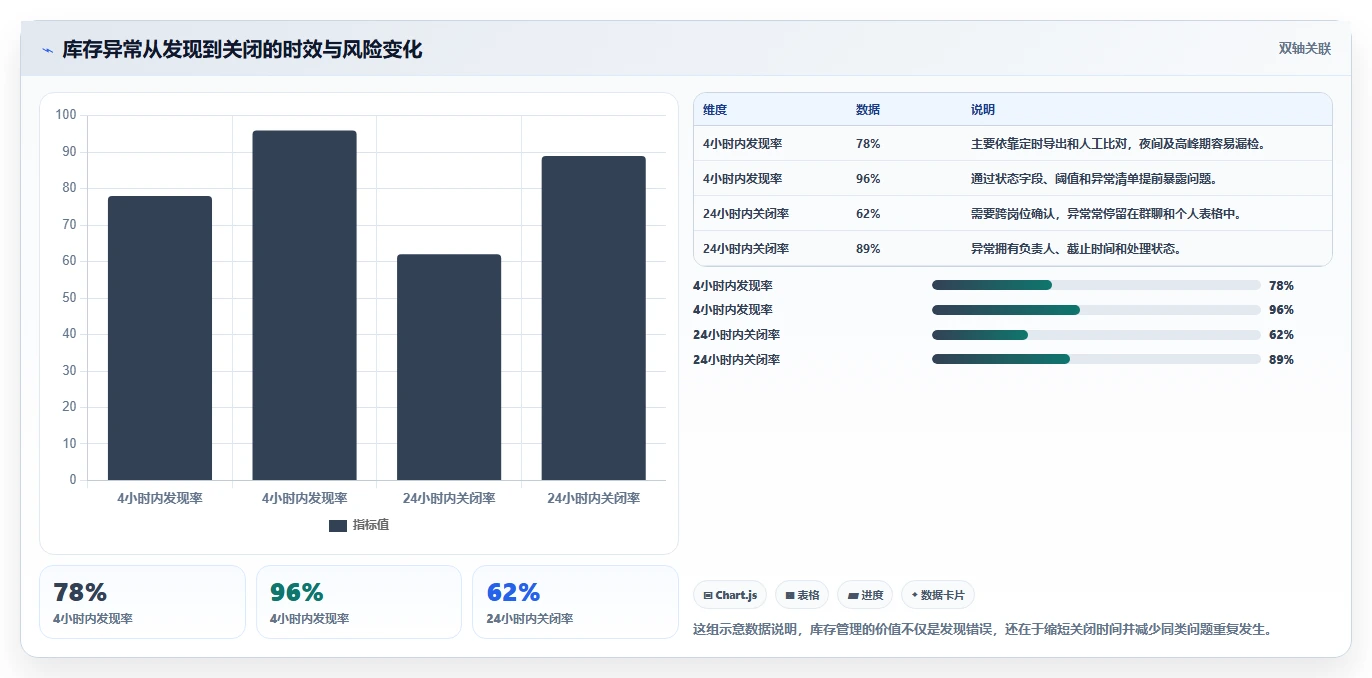Click the chart bar reaching 78
The height and width of the screenshot is (678, 1372).
(x=160, y=338)
